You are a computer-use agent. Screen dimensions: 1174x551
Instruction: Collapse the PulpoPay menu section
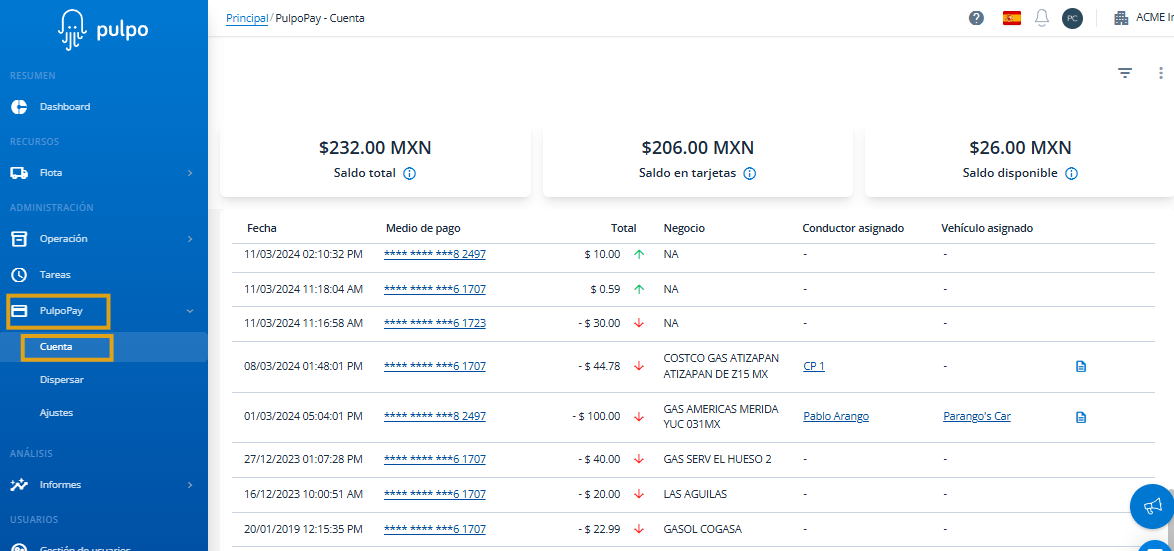click(190, 311)
